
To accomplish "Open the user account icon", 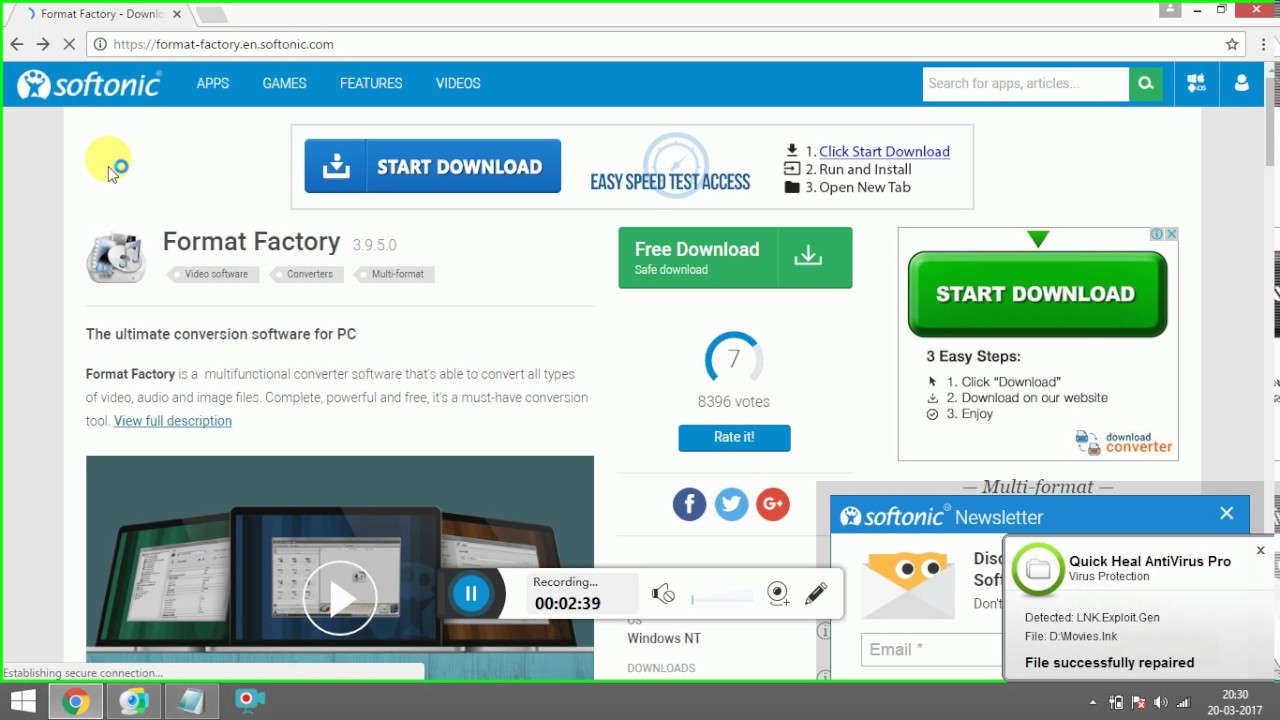I will (1242, 84).
